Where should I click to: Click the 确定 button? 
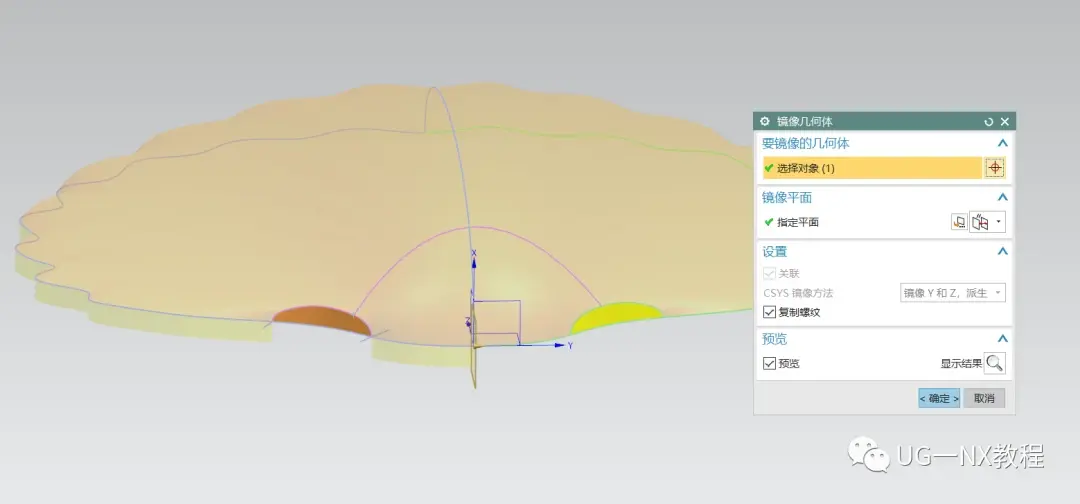pyautogui.click(x=939, y=398)
